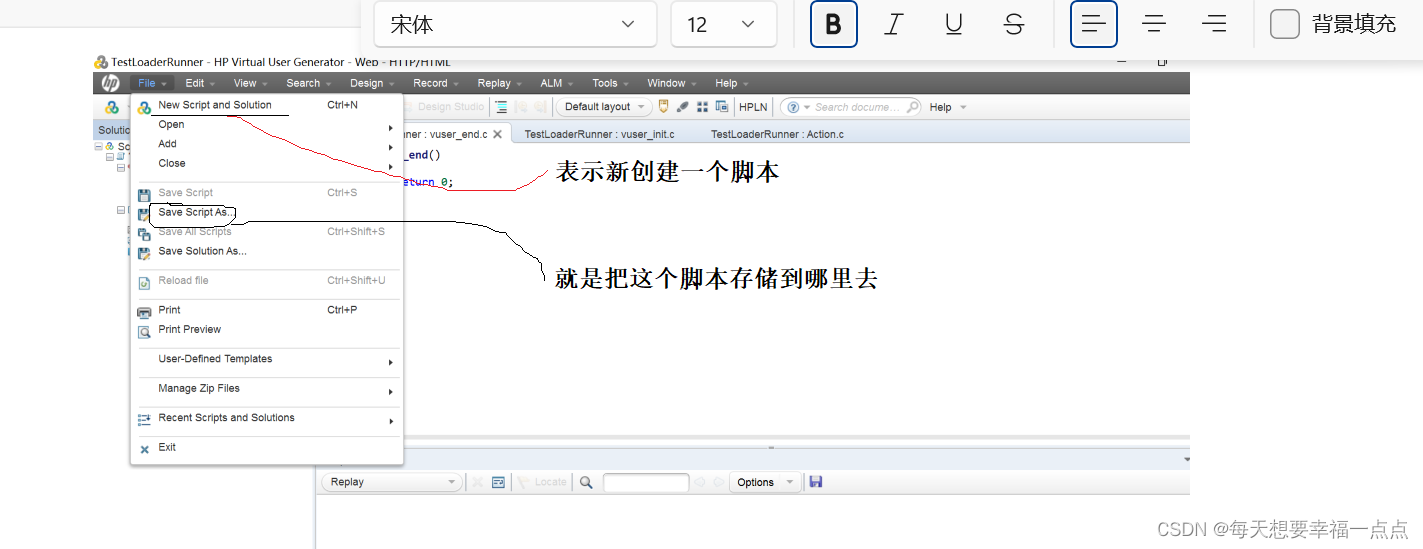Click the HP logo icon
The height and width of the screenshot is (549, 1423).
pos(111,83)
